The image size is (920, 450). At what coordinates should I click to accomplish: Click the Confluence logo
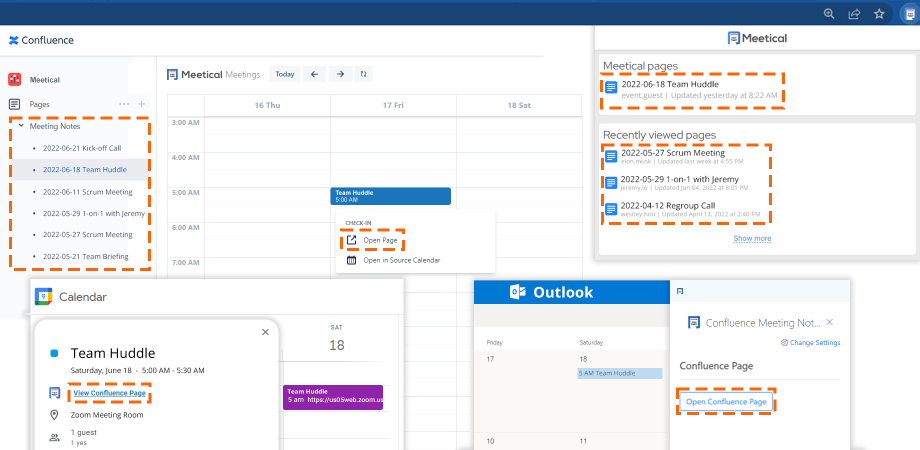[41, 40]
